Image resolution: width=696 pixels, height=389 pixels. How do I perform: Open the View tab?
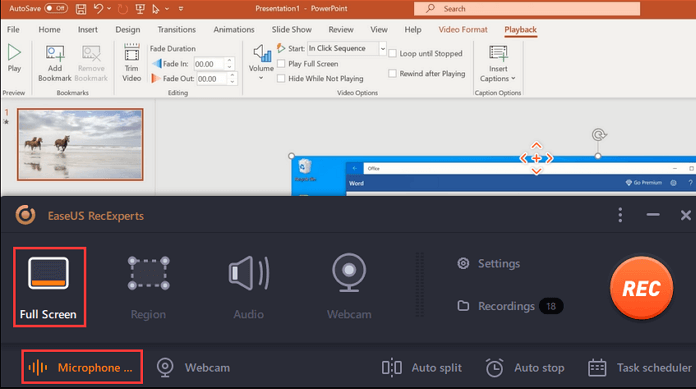pos(379,29)
